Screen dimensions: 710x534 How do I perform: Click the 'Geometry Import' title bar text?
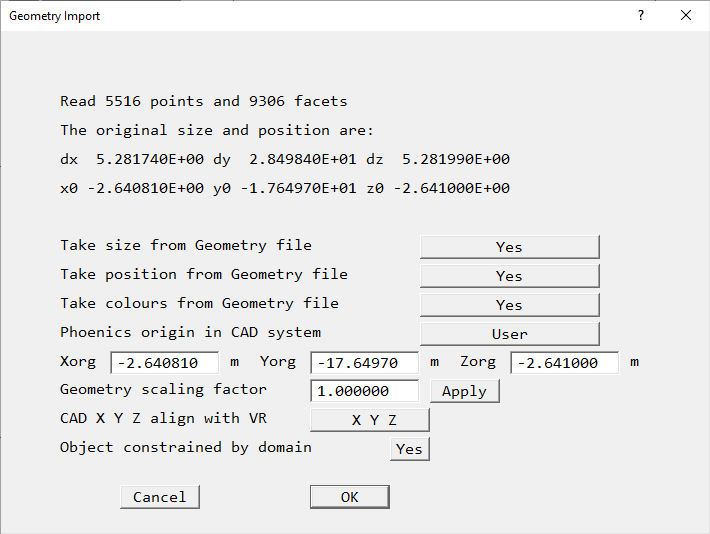pos(55,16)
